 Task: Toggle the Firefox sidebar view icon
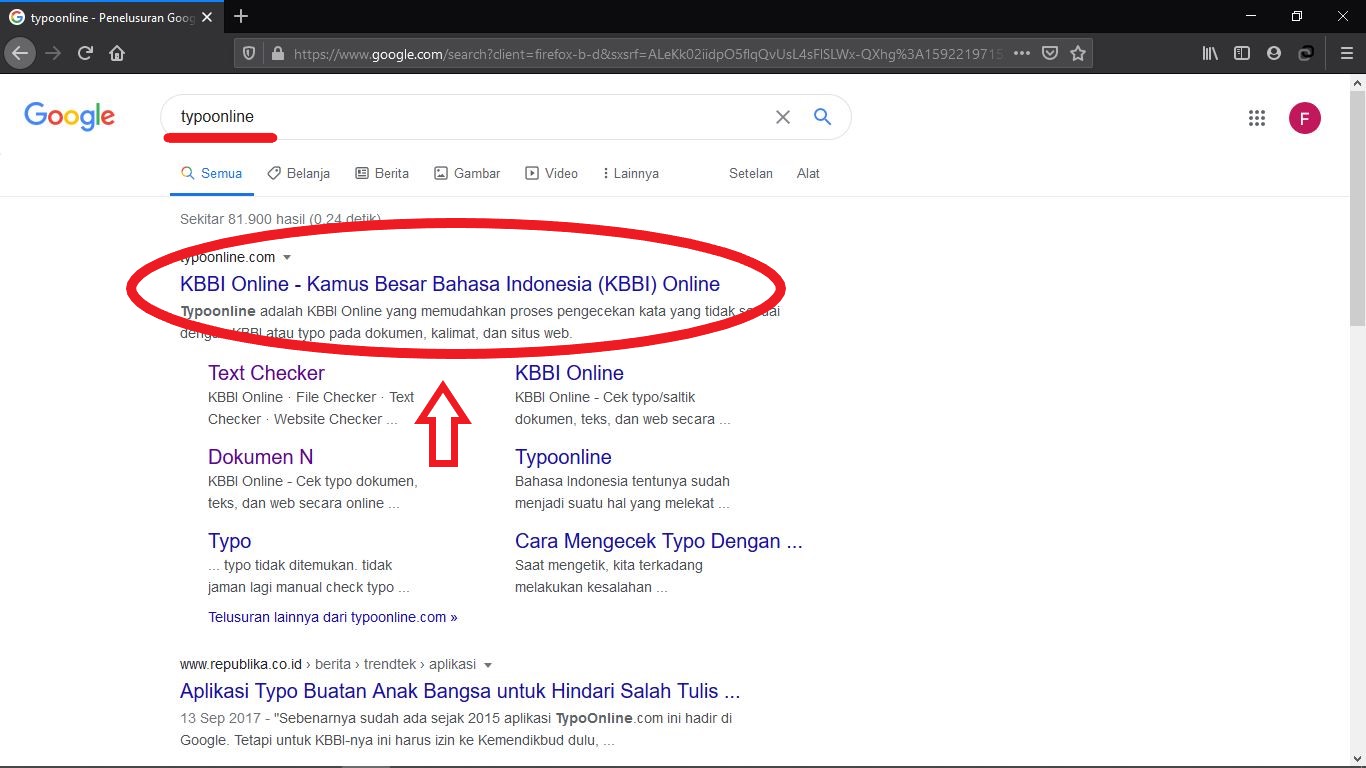(x=1242, y=54)
